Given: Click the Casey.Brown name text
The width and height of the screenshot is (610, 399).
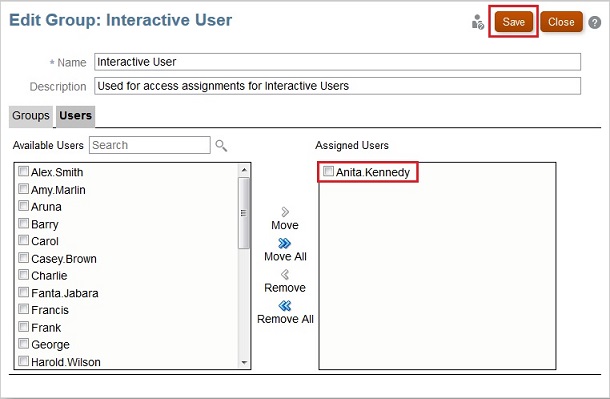Looking at the screenshot, I should tap(64, 259).
